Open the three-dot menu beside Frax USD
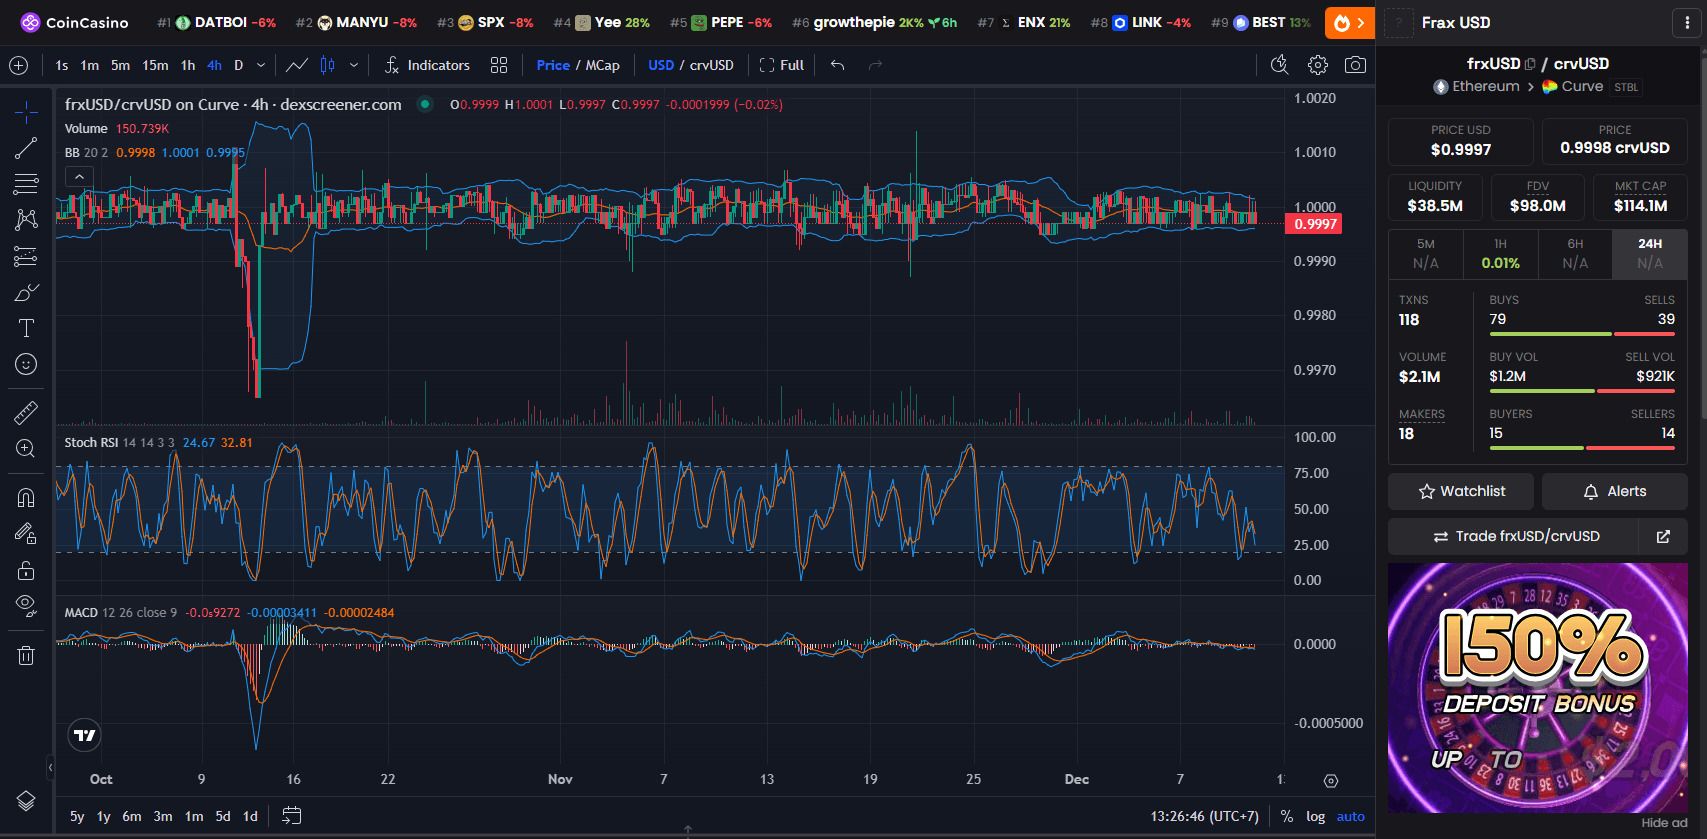The width and height of the screenshot is (1707, 839). click(1687, 23)
